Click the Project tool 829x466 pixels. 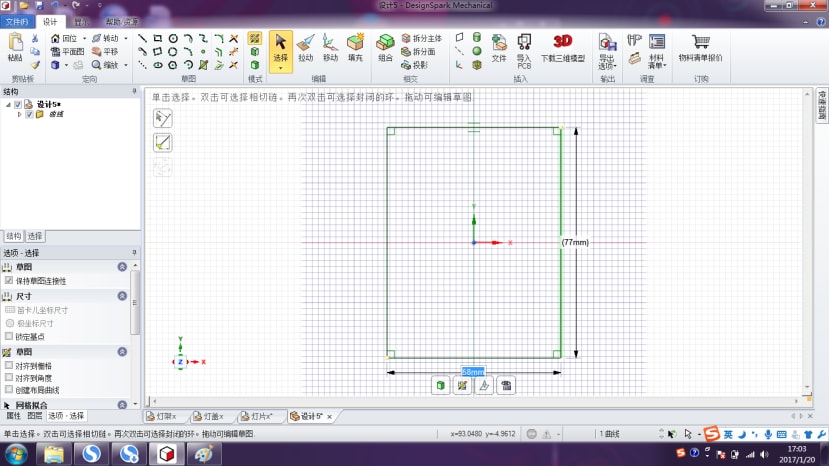[415, 65]
